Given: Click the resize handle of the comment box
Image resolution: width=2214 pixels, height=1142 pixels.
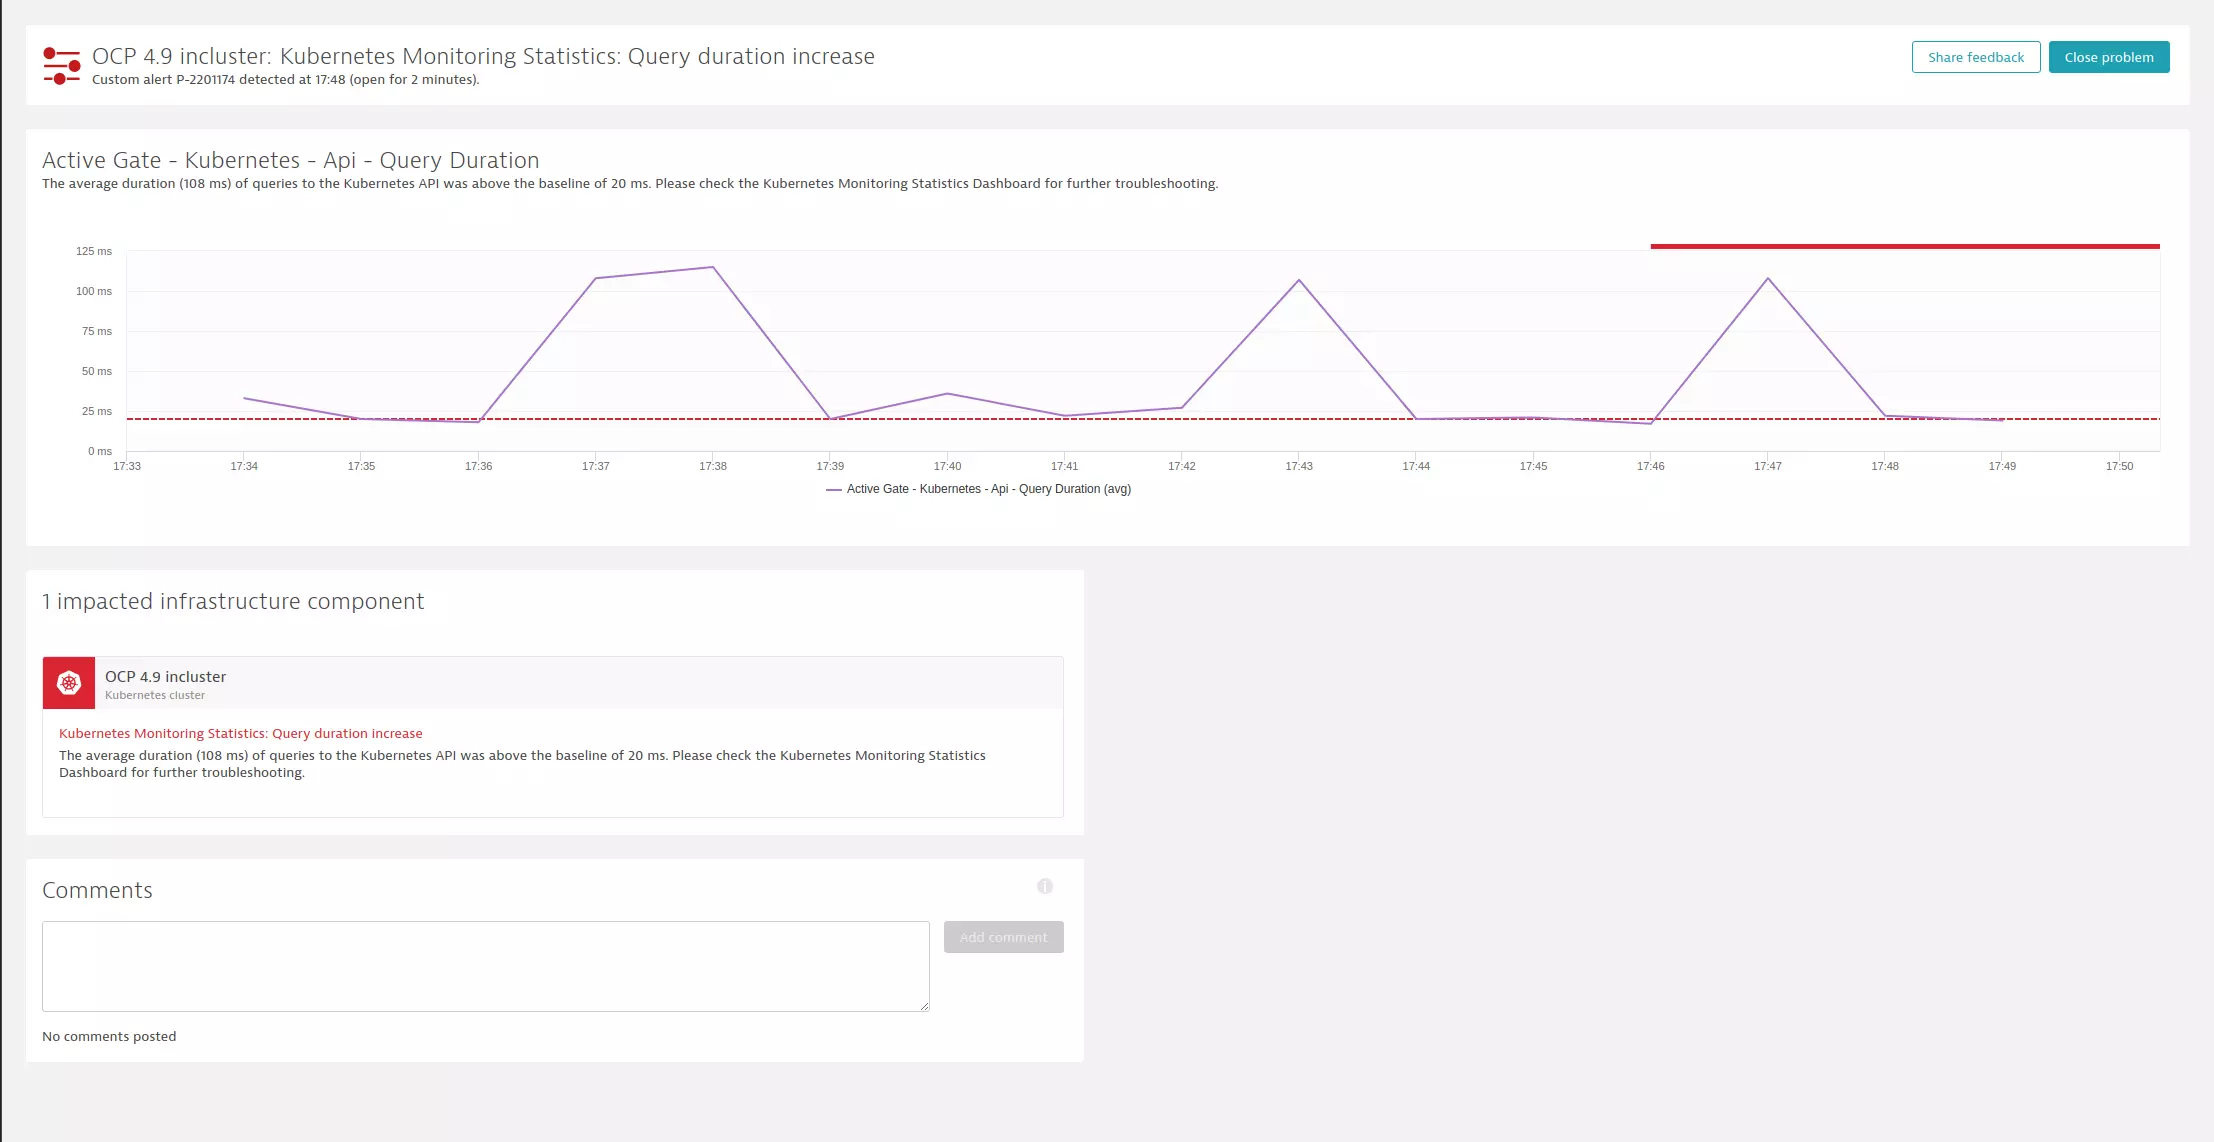Looking at the screenshot, I should pyautogui.click(x=924, y=1005).
